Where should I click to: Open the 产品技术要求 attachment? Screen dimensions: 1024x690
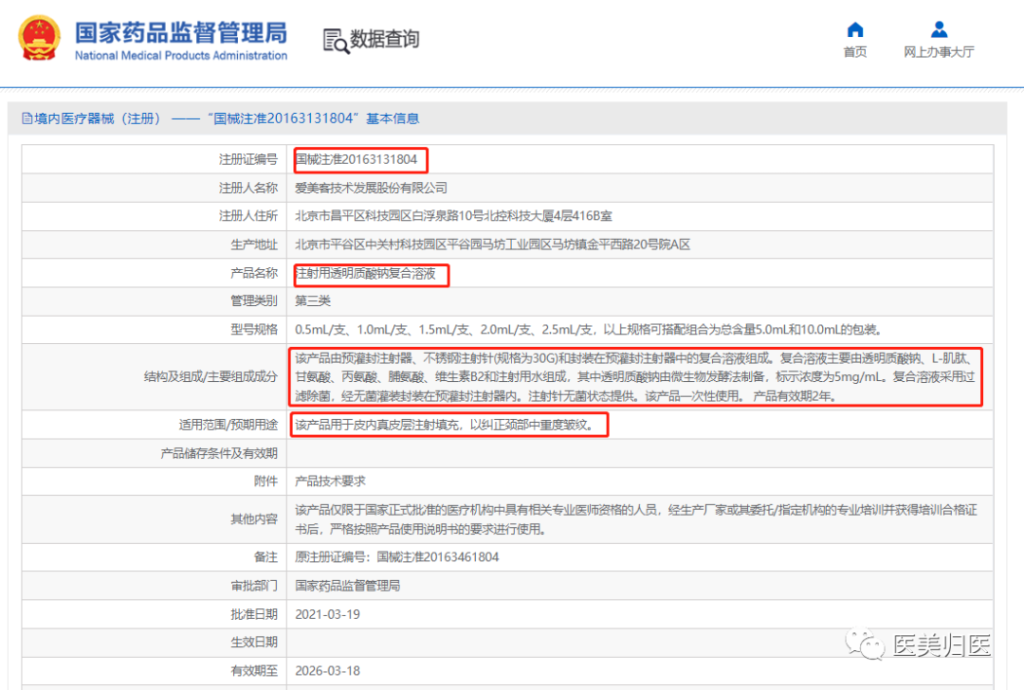[330, 481]
